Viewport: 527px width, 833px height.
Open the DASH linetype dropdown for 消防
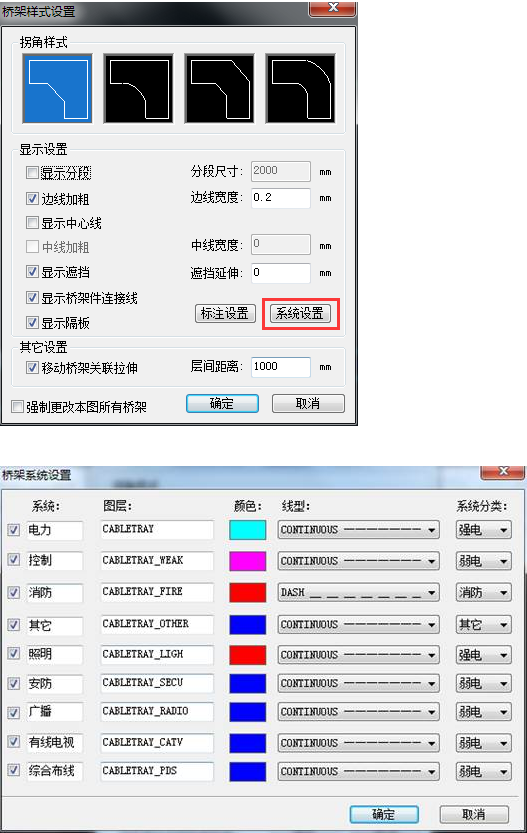359,592
